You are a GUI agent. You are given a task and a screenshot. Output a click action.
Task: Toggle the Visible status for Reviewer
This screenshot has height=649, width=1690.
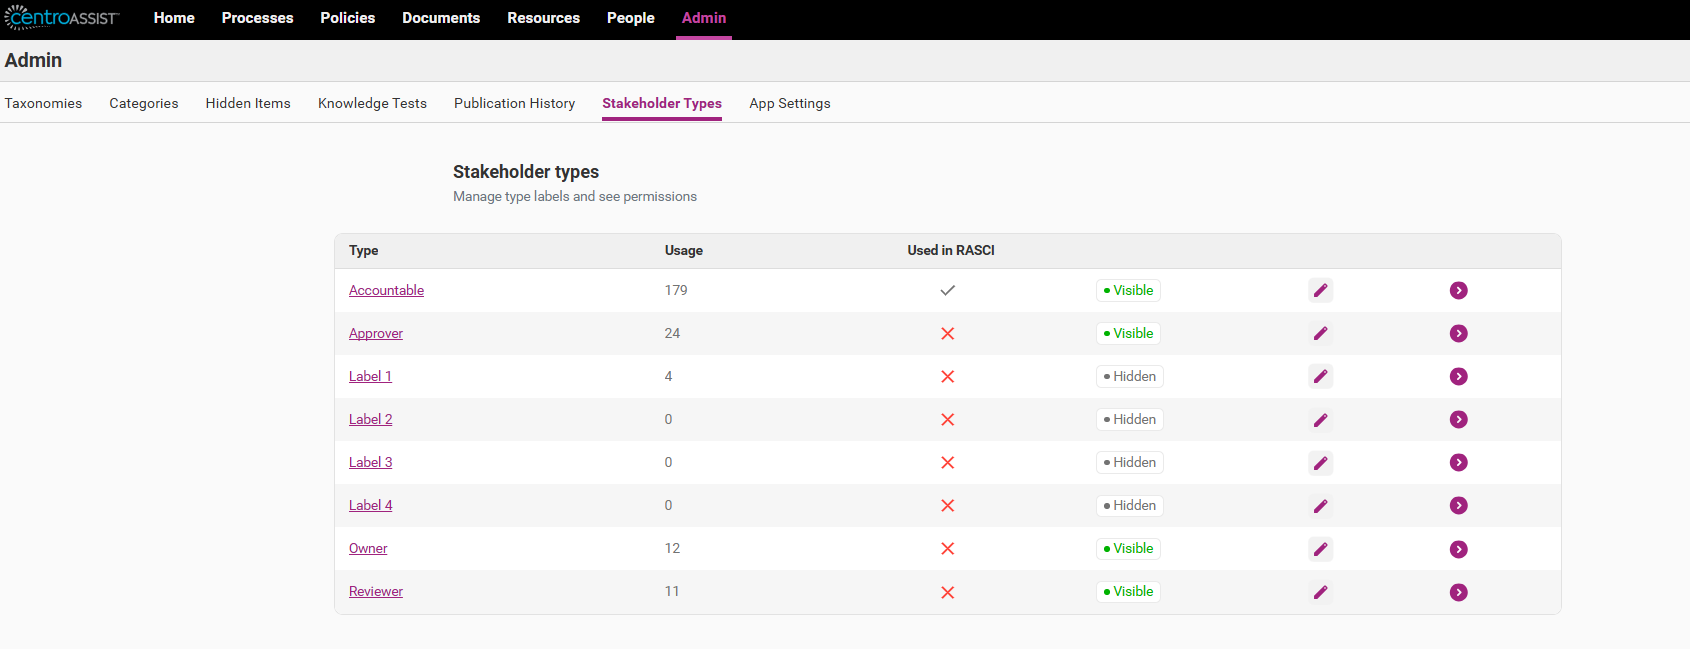1128,591
